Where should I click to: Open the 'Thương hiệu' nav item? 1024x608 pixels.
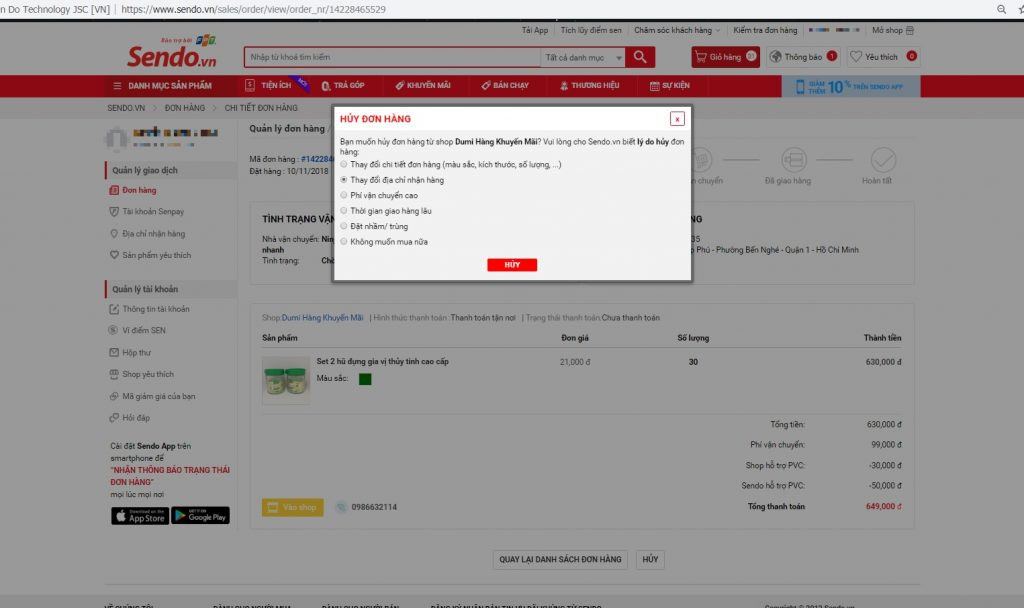[589, 86]
